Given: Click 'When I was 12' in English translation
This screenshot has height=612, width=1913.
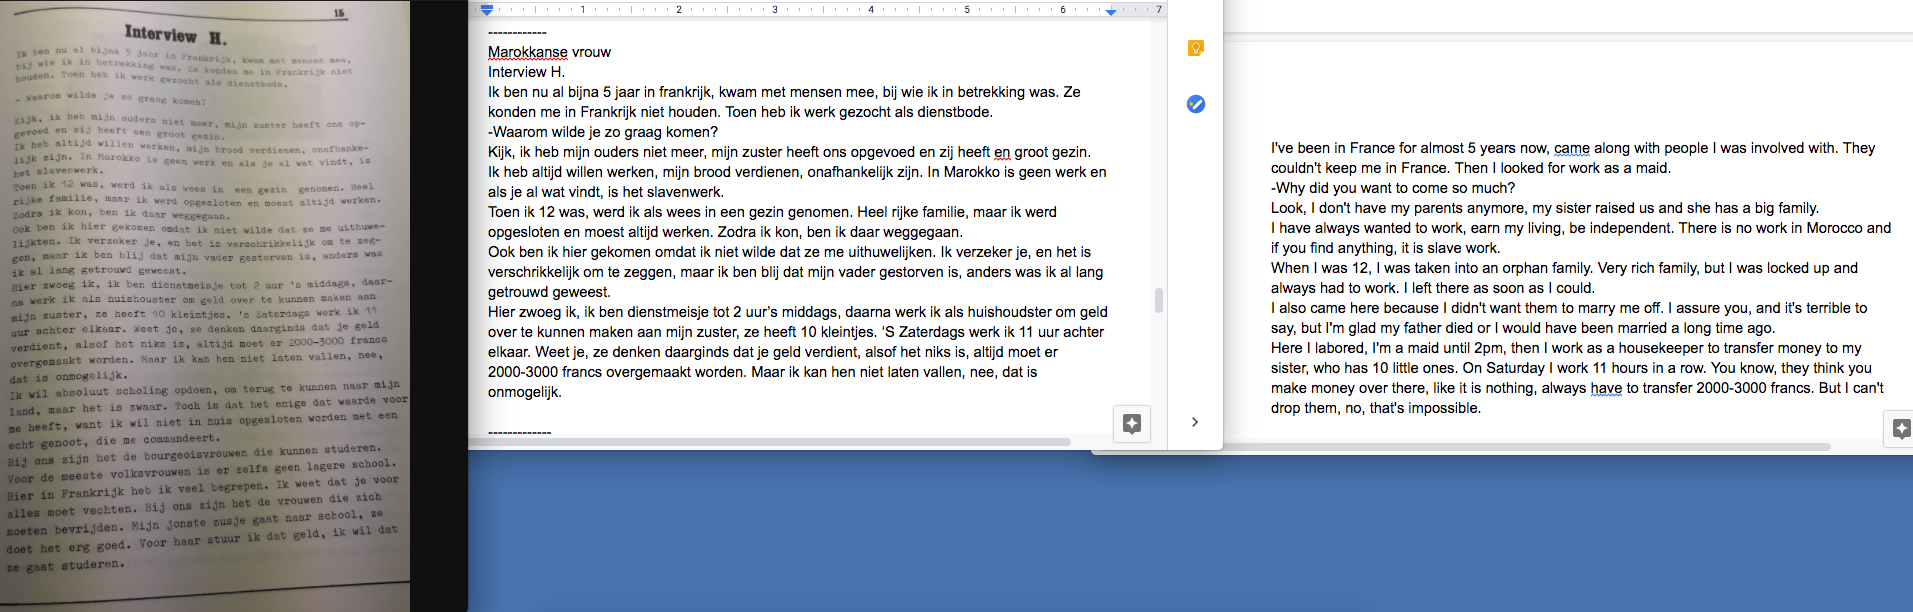Looking at the screenshot, I should click(x=1320, y=268).
